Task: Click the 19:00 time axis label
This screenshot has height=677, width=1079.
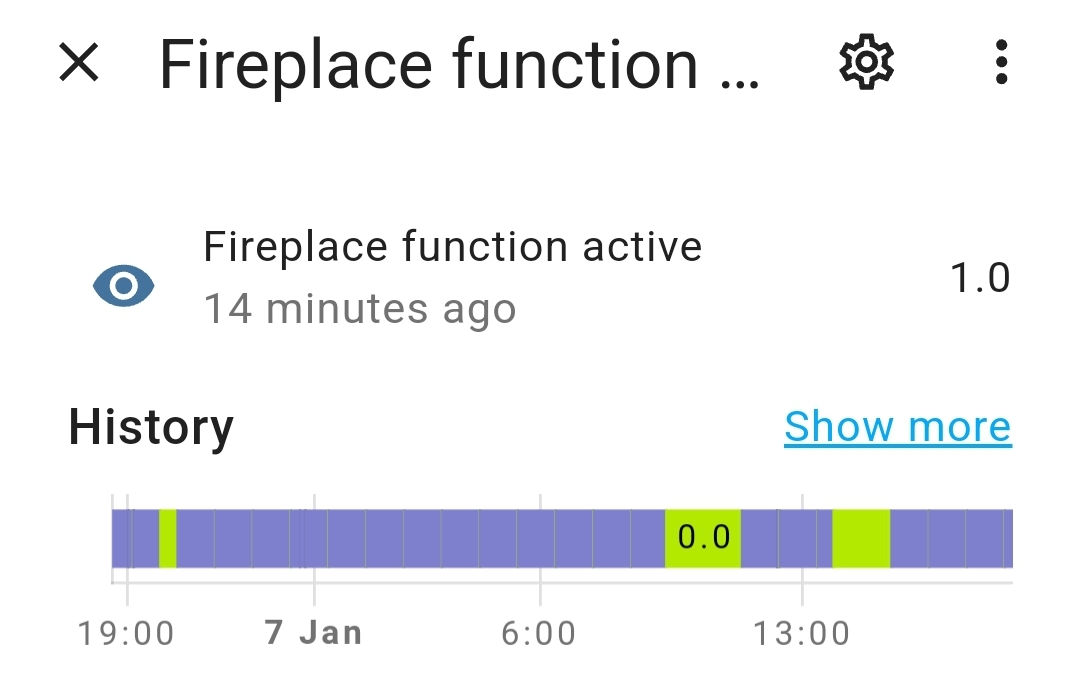Action: click(x=126, y=633)
